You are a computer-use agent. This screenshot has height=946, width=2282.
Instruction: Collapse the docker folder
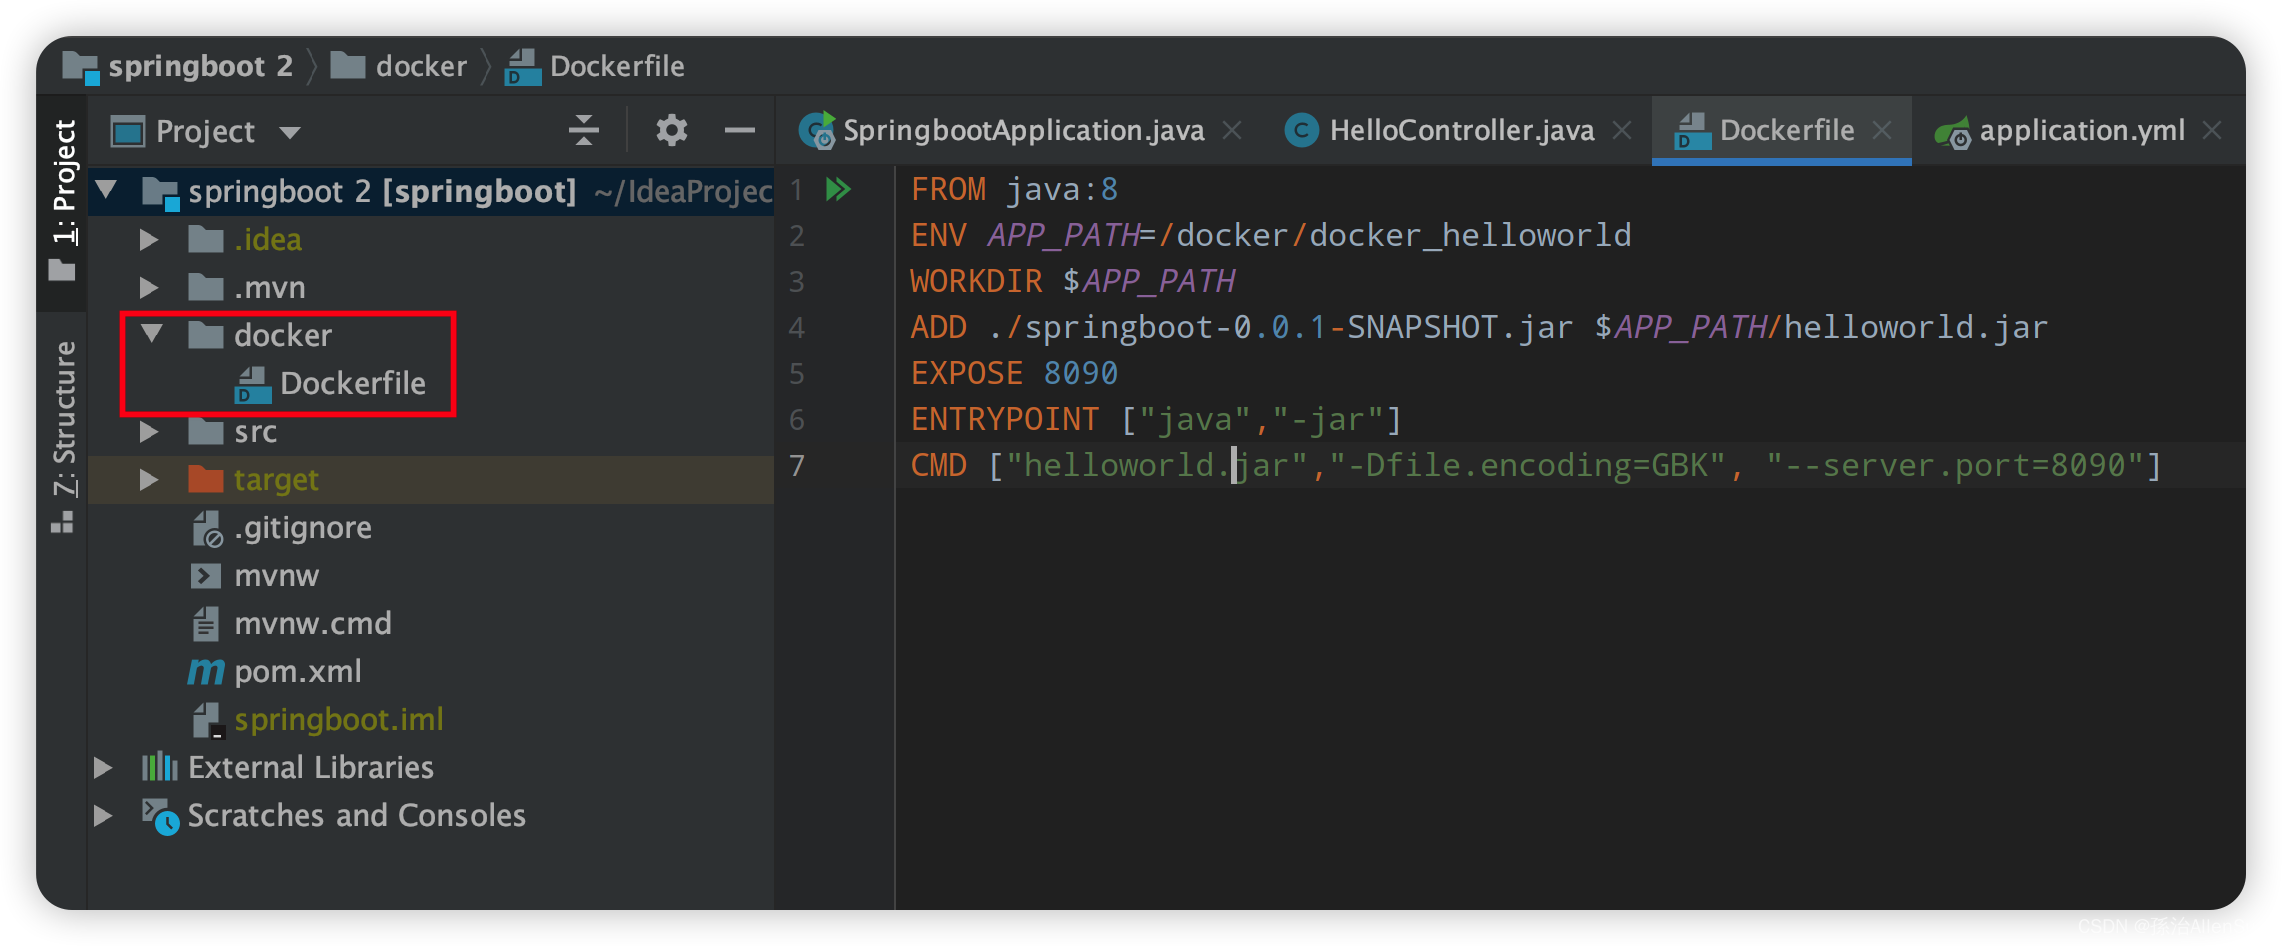click(151, 334)
